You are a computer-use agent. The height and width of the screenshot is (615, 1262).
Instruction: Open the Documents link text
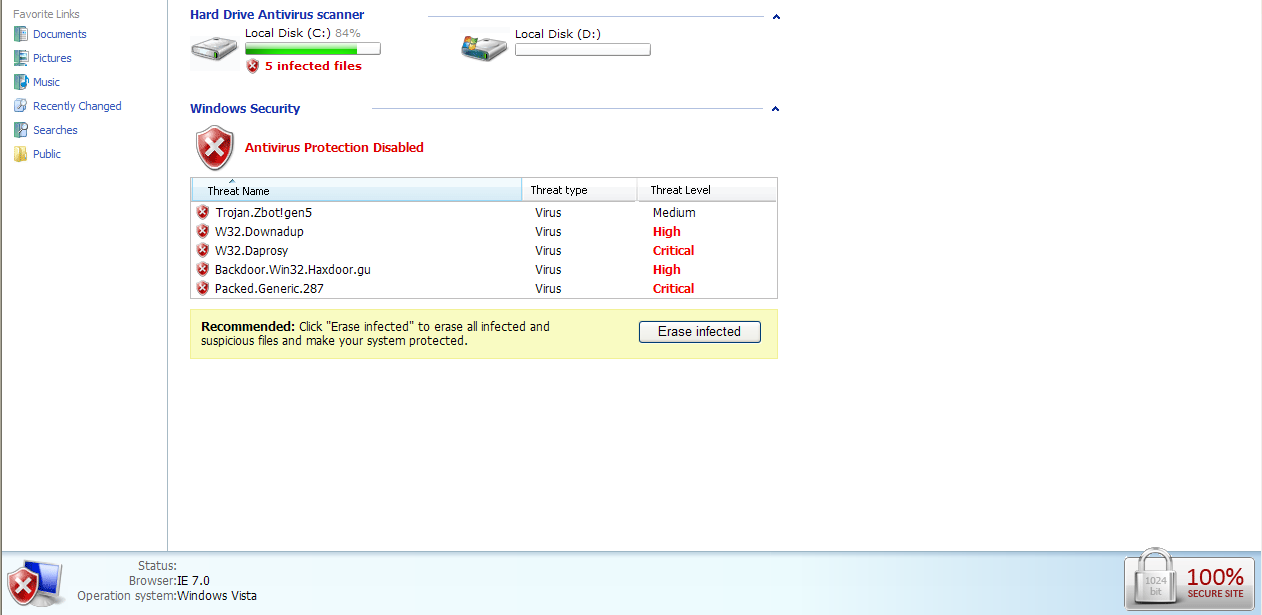tap(60, 34)
